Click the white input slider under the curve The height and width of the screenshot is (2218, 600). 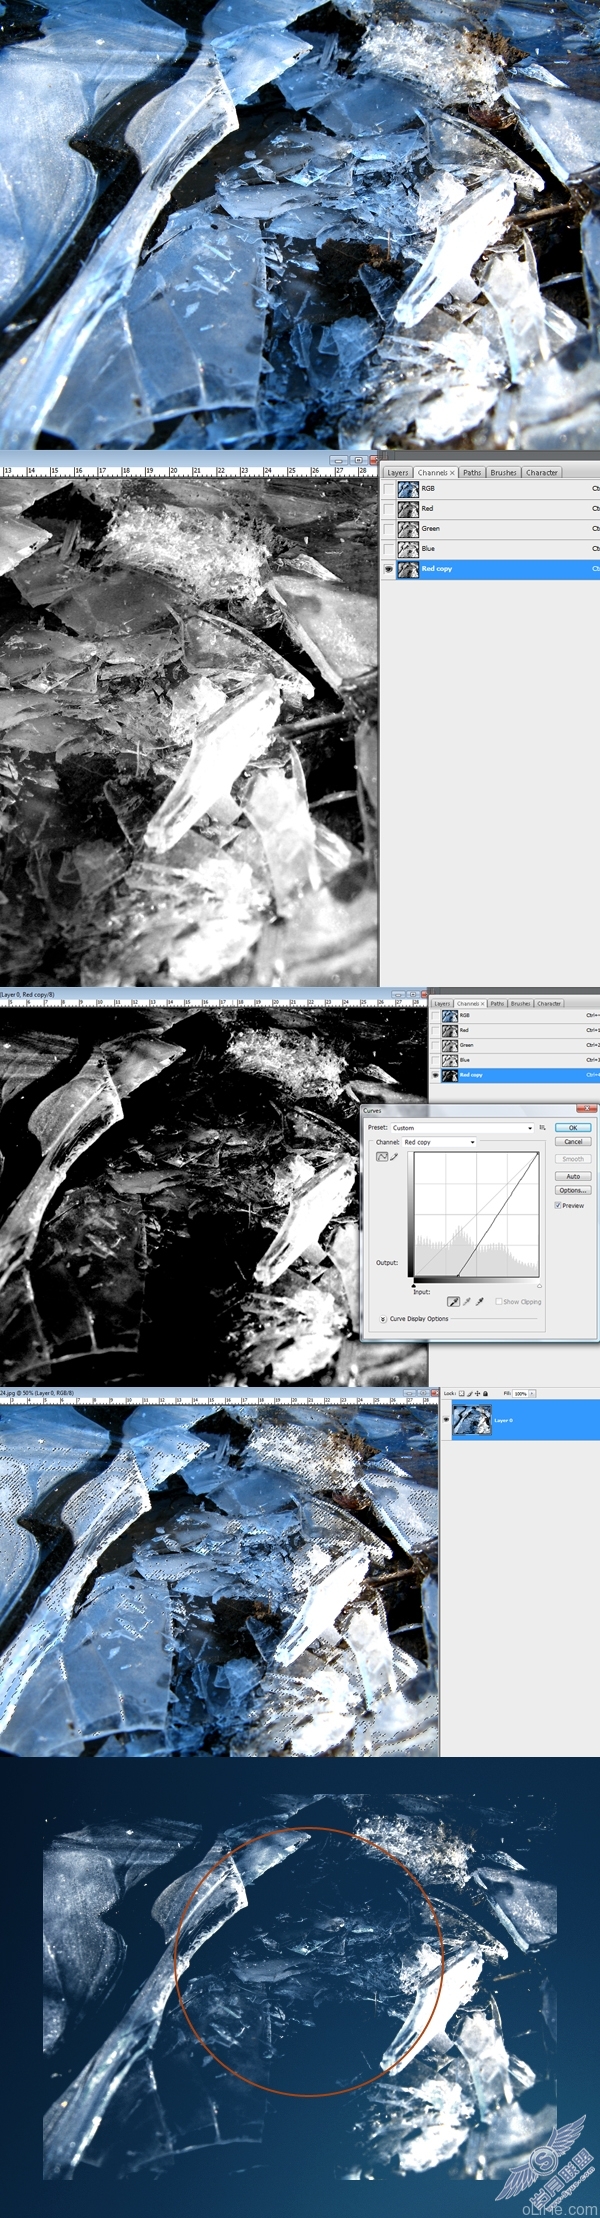[539, 1285]
